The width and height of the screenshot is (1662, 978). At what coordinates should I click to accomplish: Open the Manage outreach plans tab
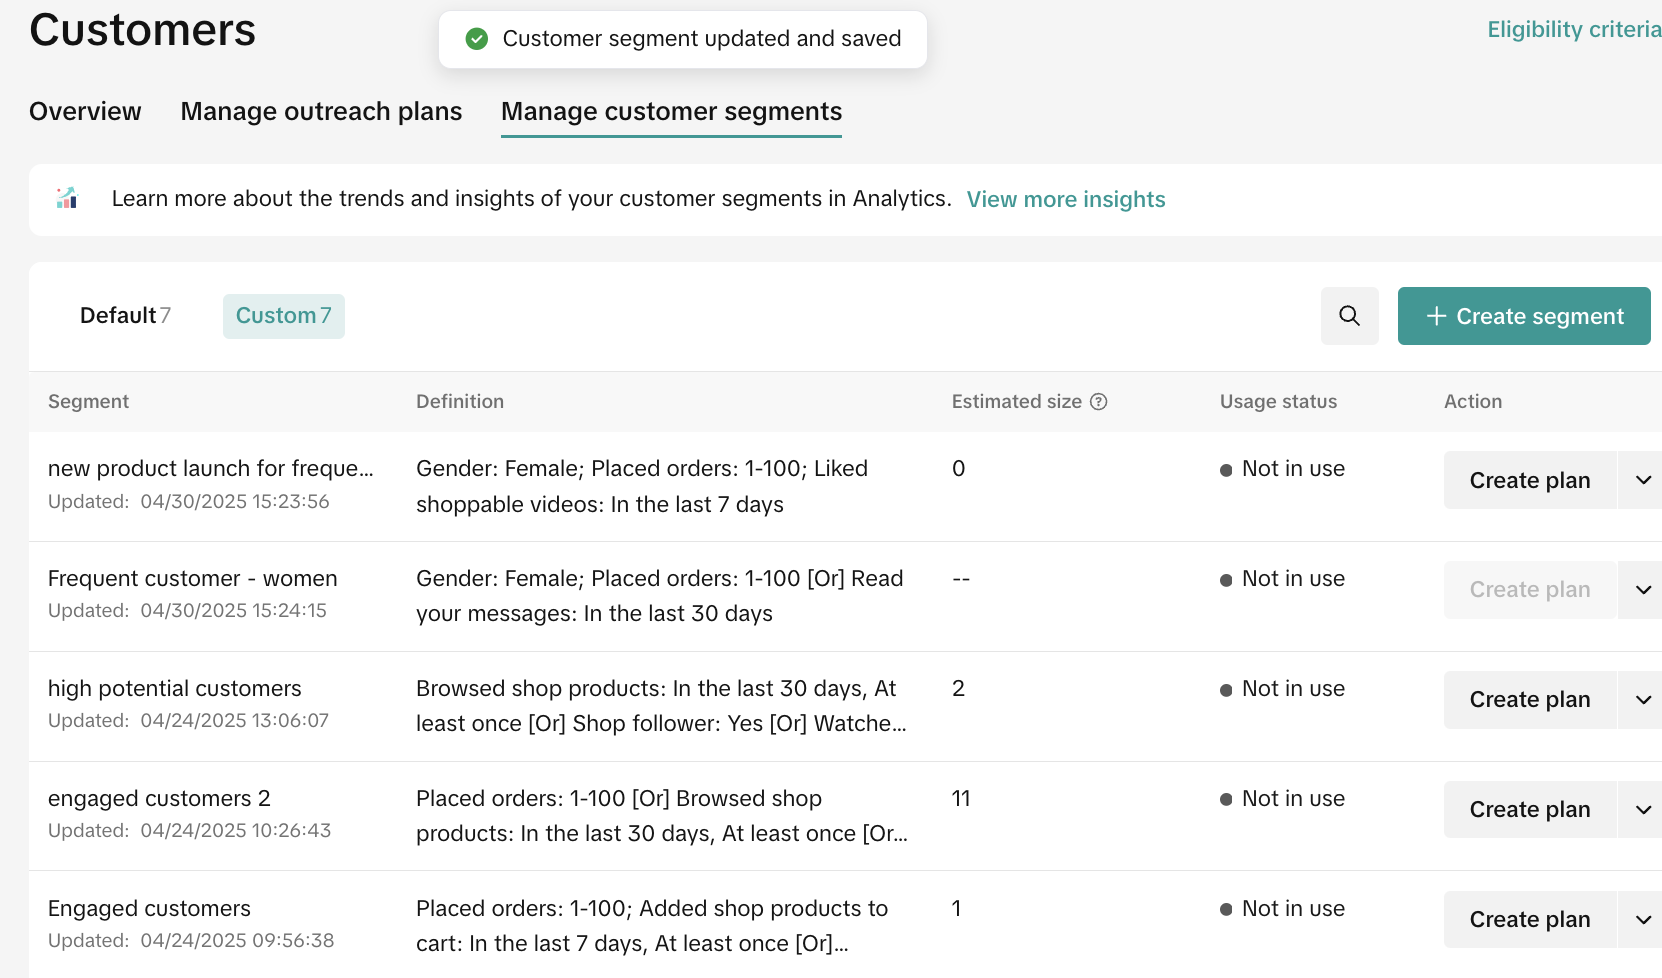(321, 111)
